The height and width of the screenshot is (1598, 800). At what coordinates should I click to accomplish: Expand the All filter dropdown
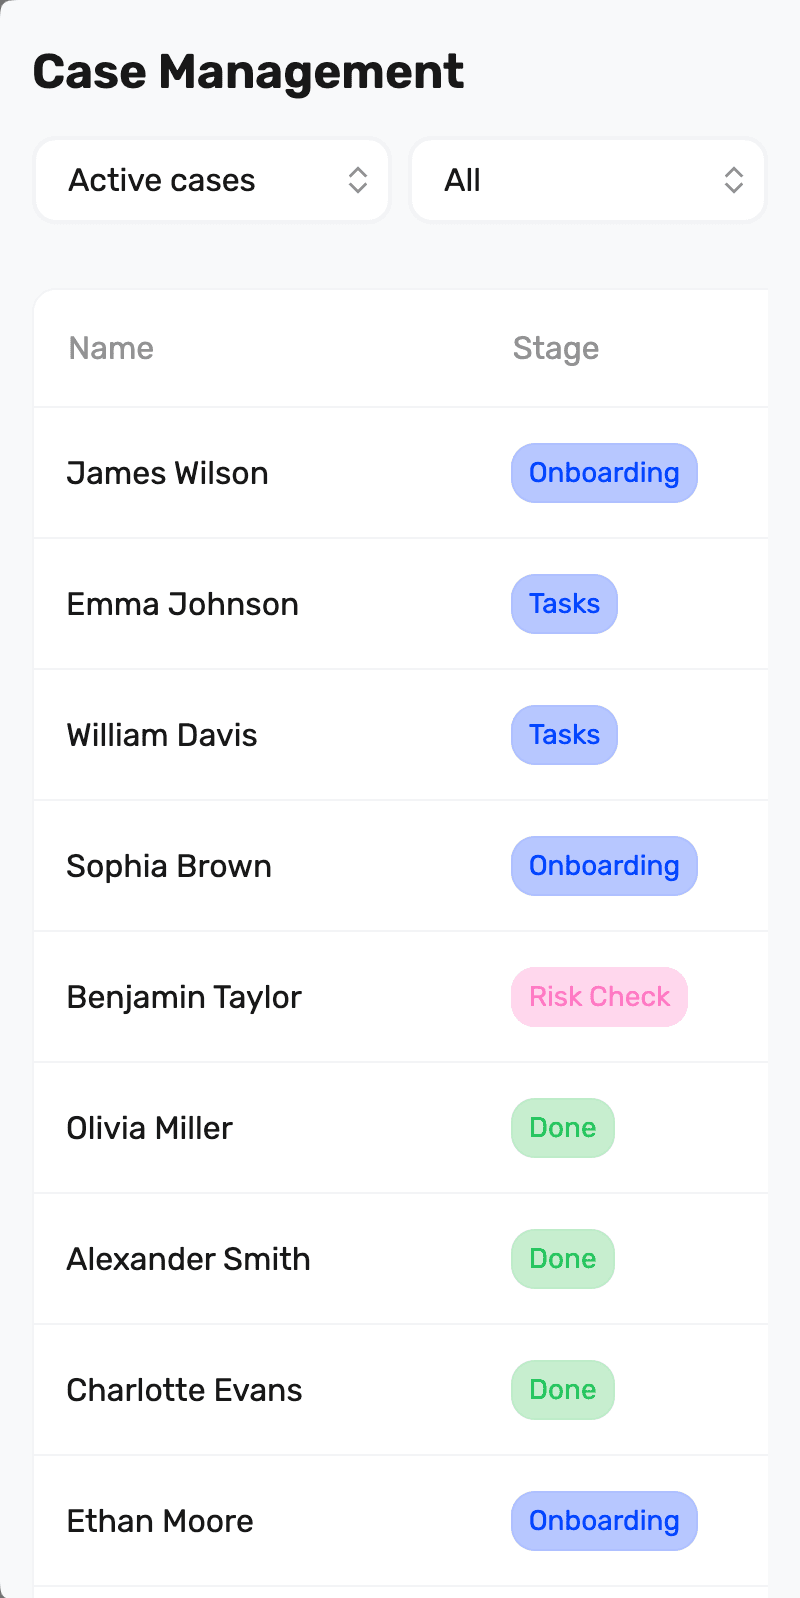pos(587,180)
